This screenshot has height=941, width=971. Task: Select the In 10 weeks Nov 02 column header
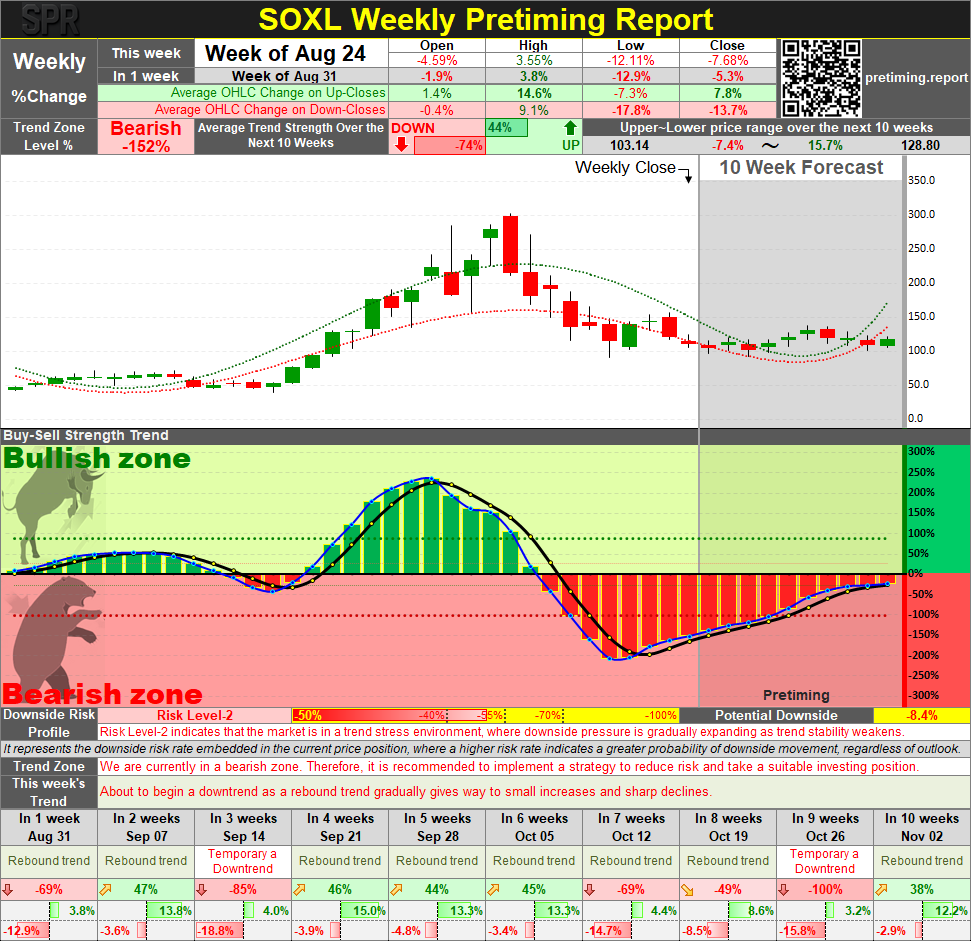(921, 827)
